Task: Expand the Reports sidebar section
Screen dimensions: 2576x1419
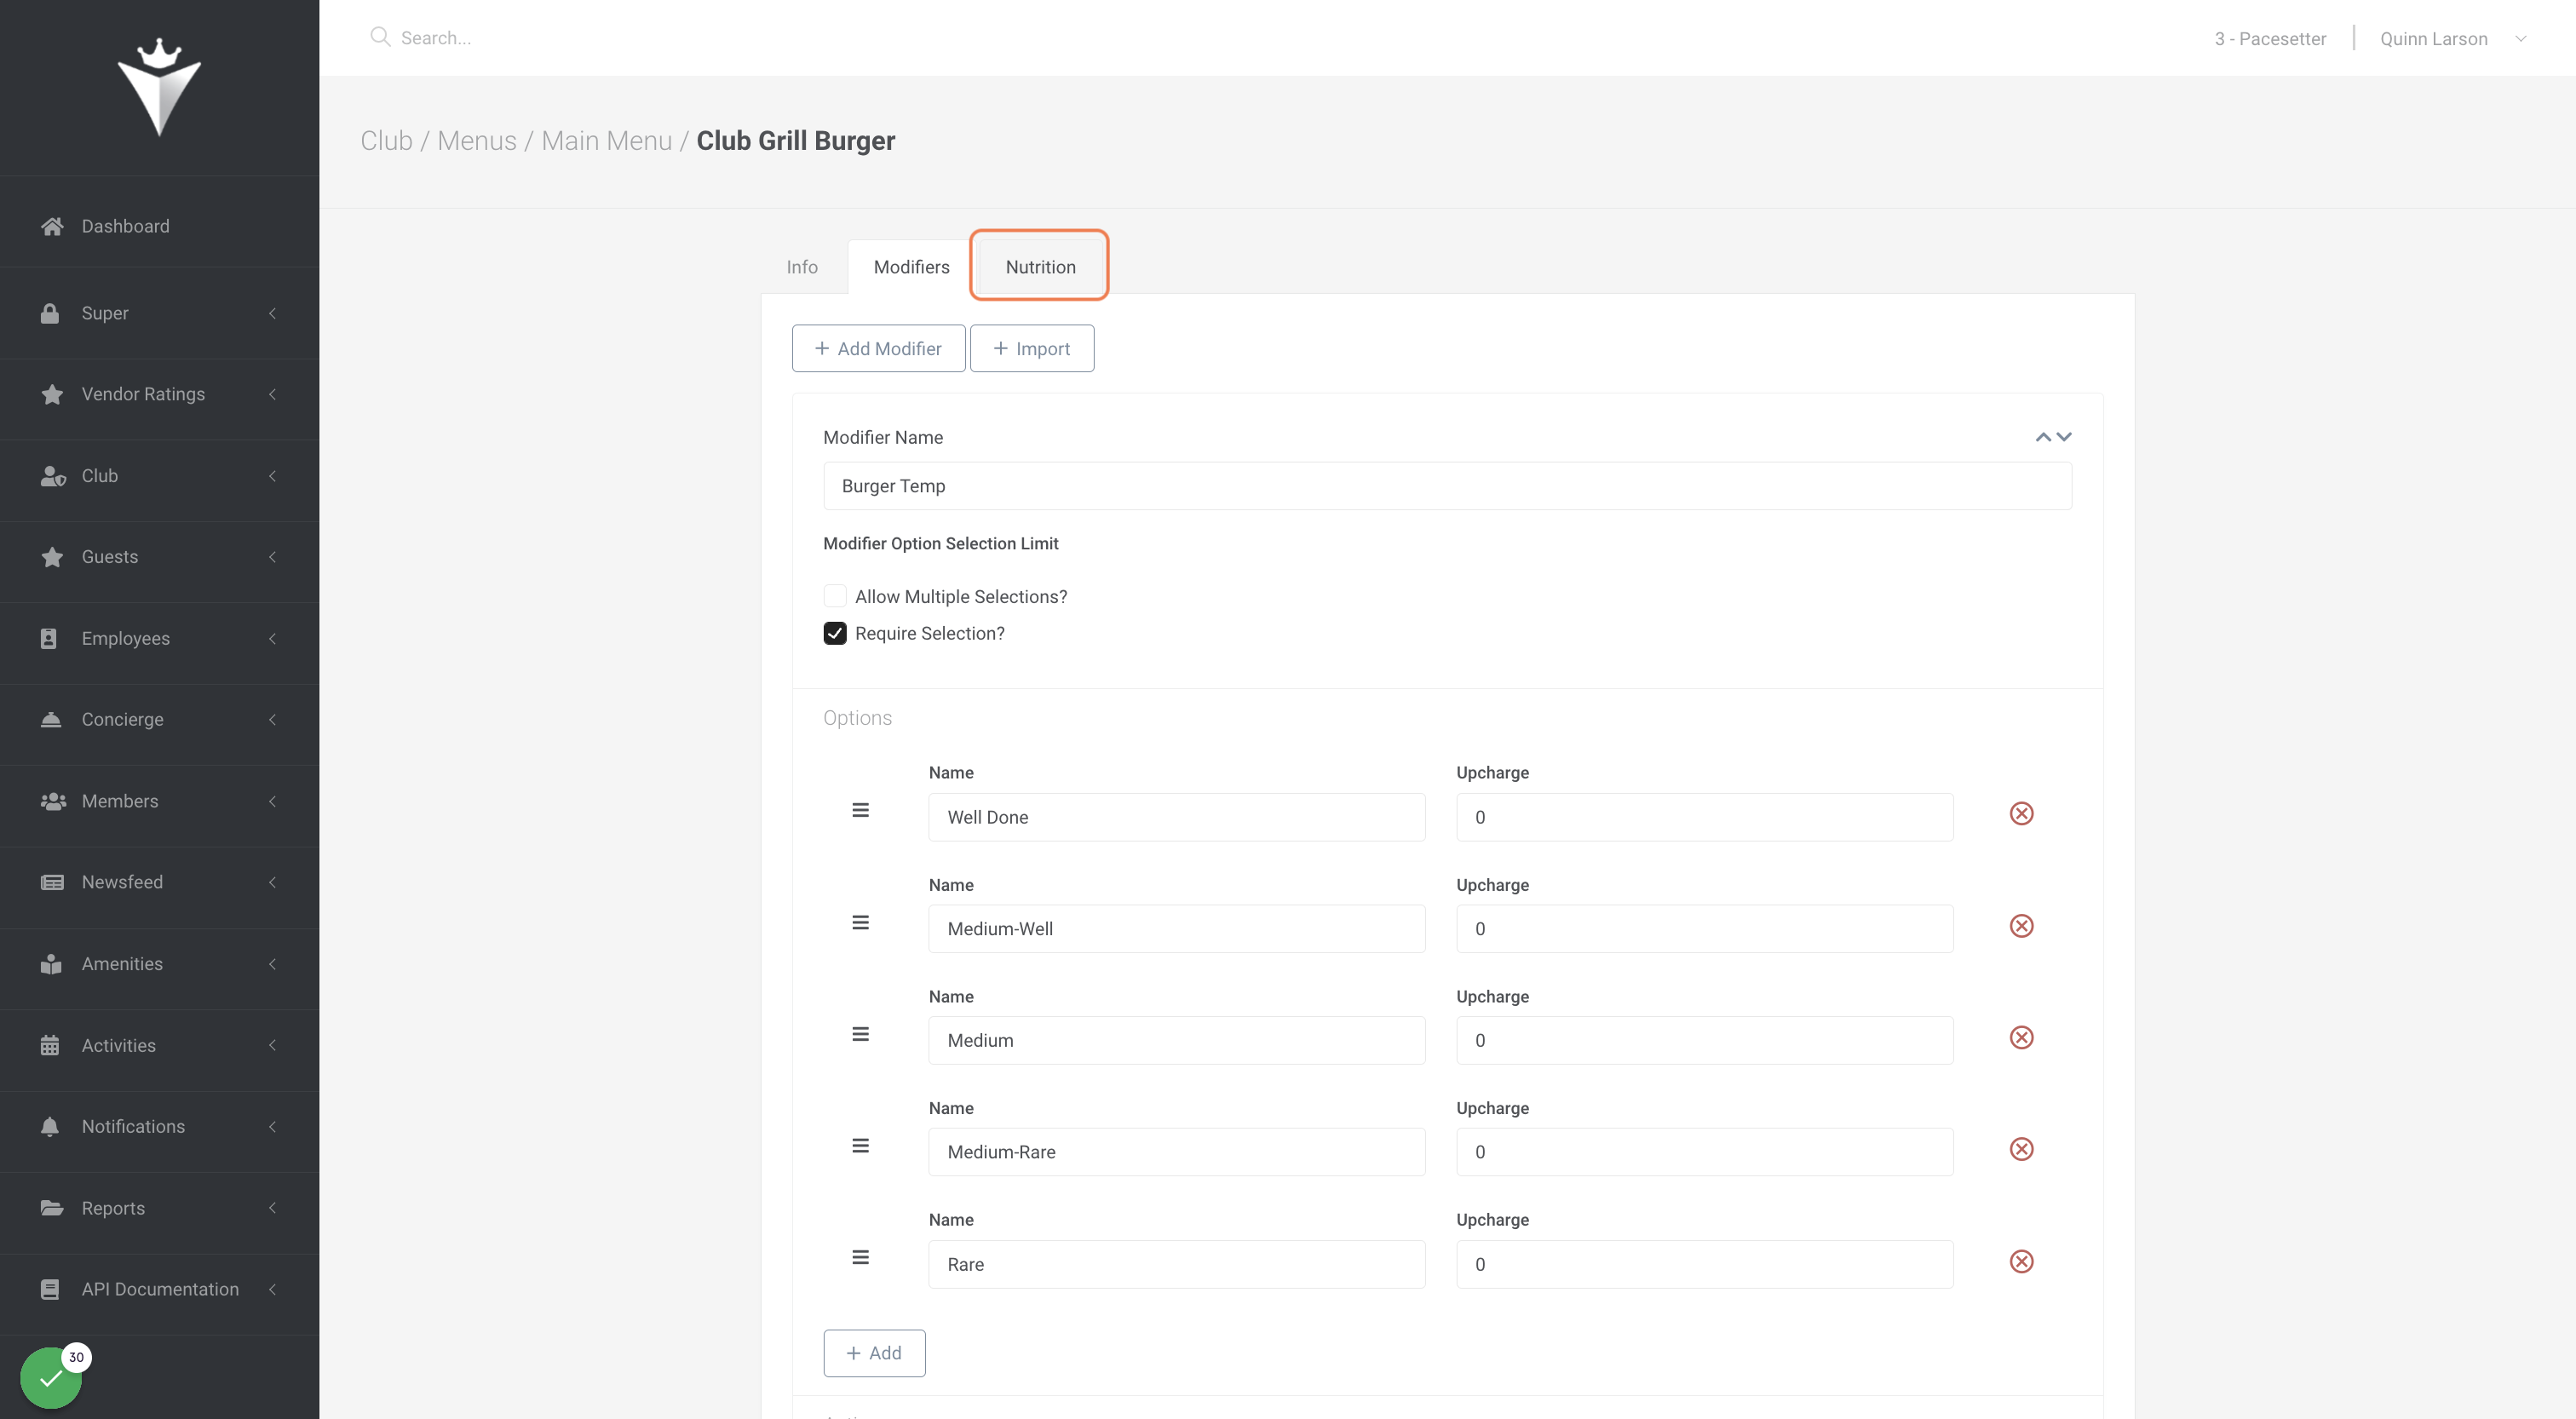Action: pos(160,1208)
